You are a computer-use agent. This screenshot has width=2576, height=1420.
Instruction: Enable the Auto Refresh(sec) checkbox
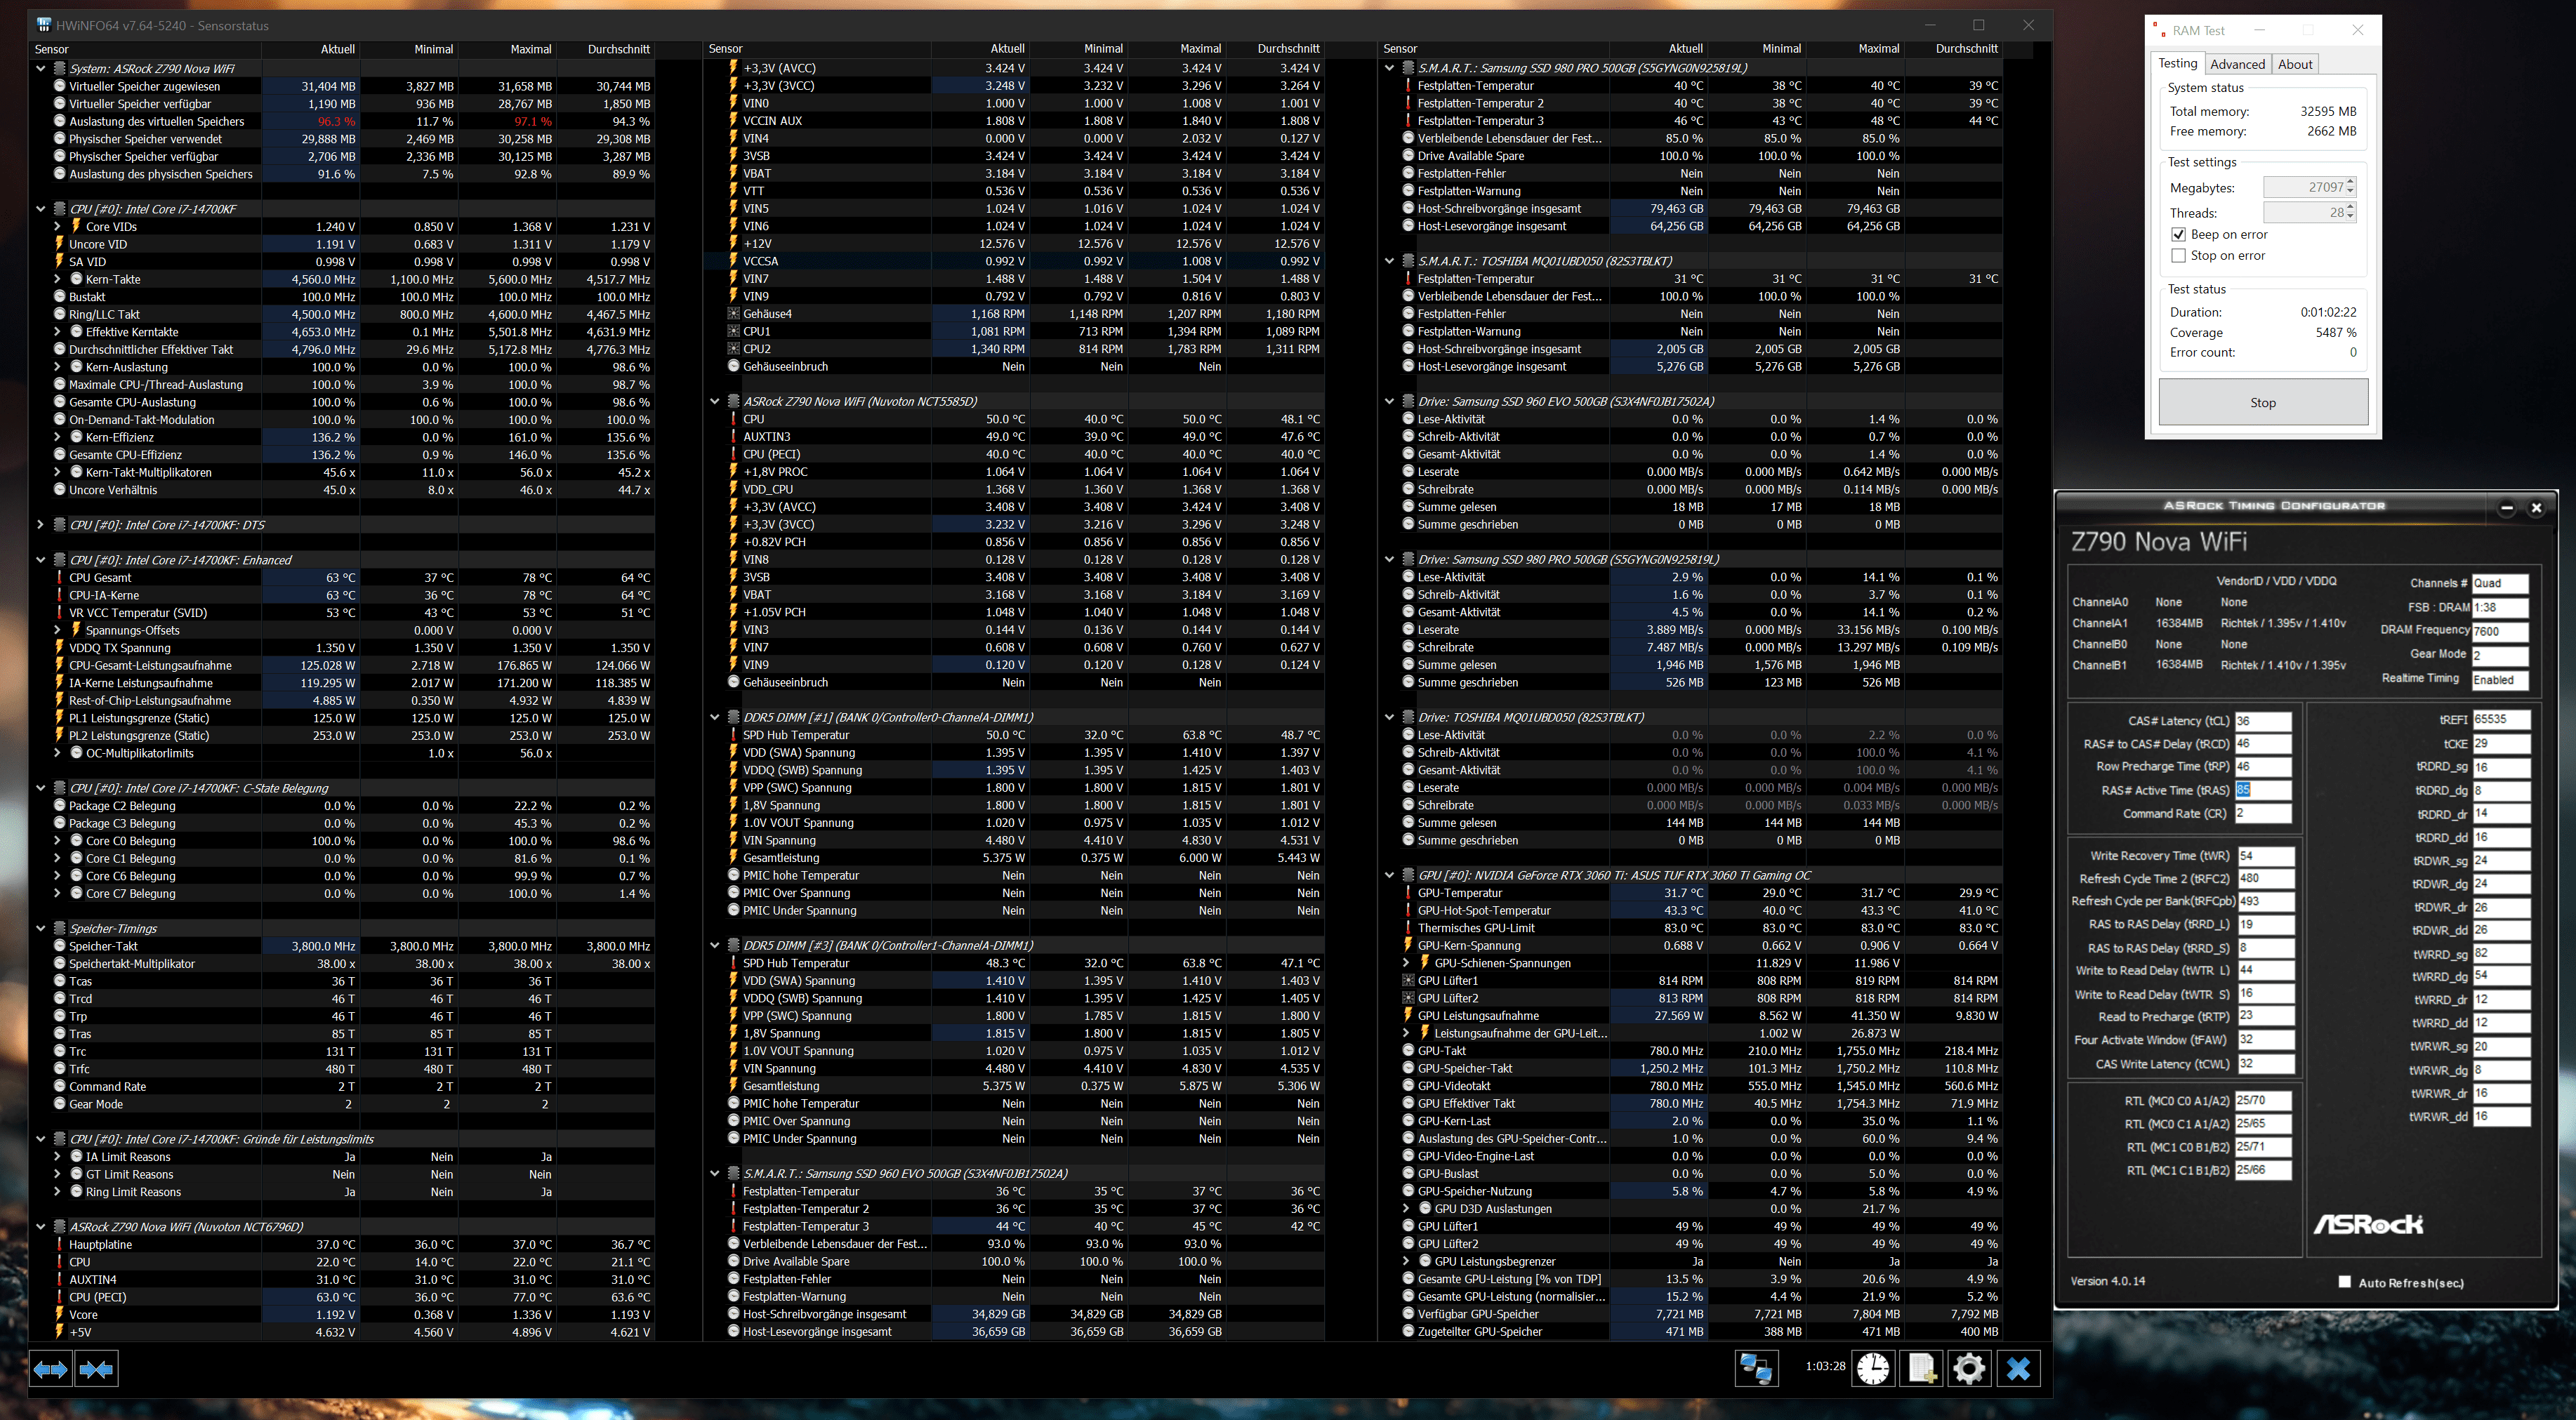tap(2344, 1282)
